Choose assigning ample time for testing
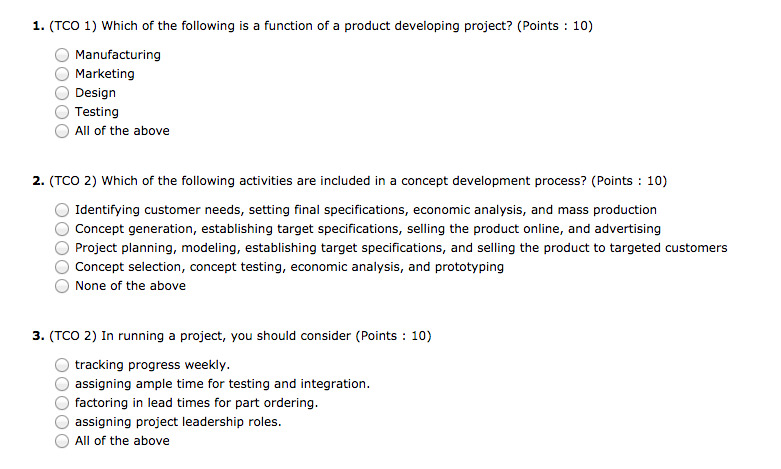Image resolution: width=781 pixels, height=469 pixels. click(62, 384)
